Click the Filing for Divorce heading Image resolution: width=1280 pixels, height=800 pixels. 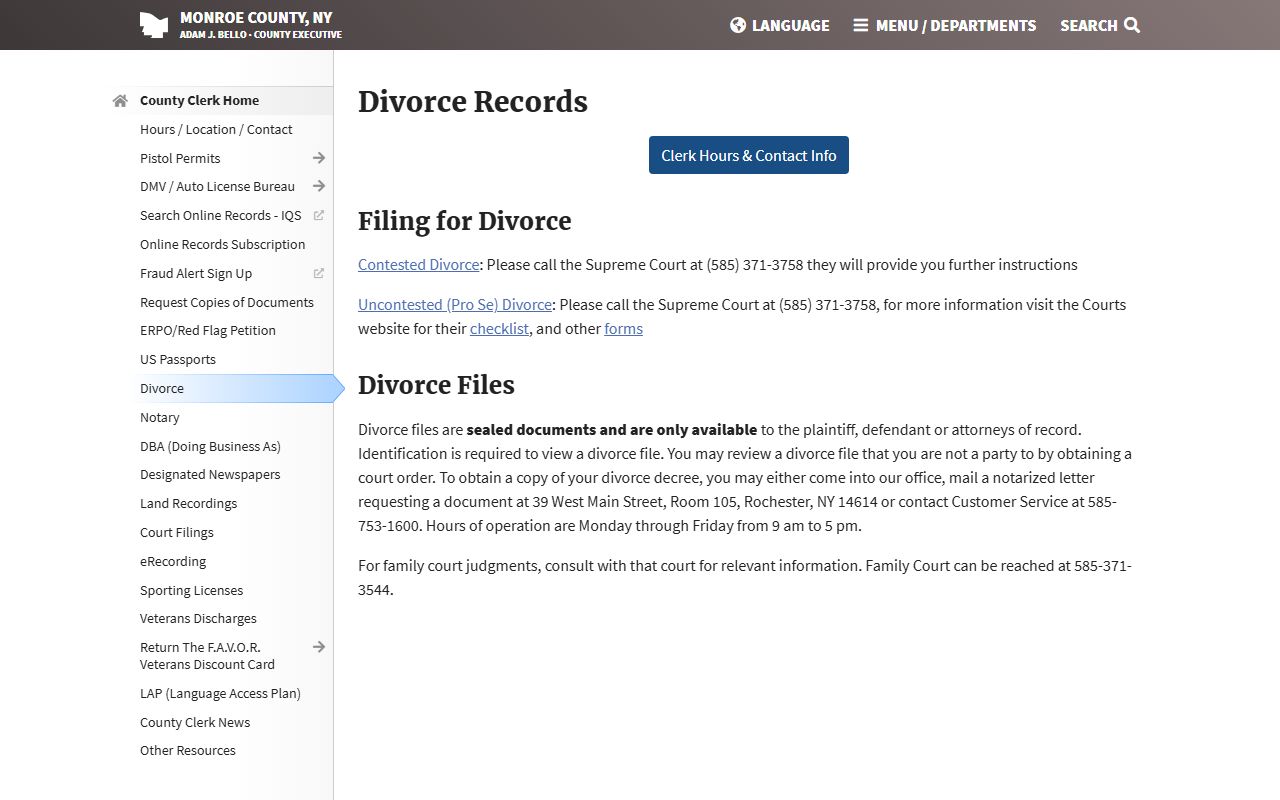(465, 221)
